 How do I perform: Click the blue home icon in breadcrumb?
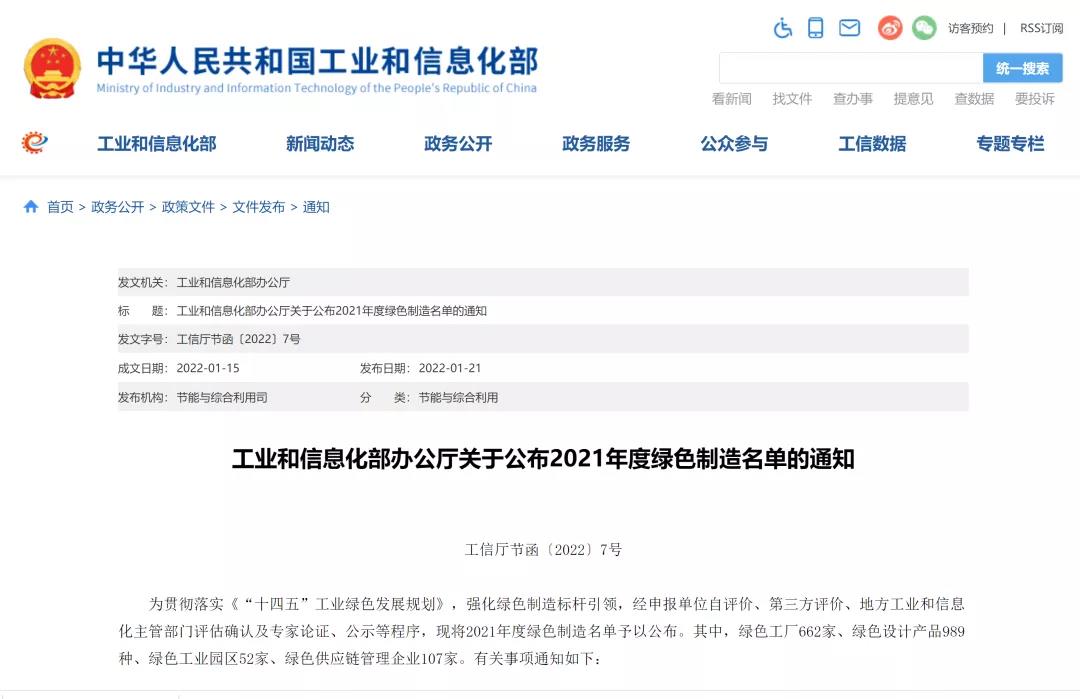pos(31,207)
